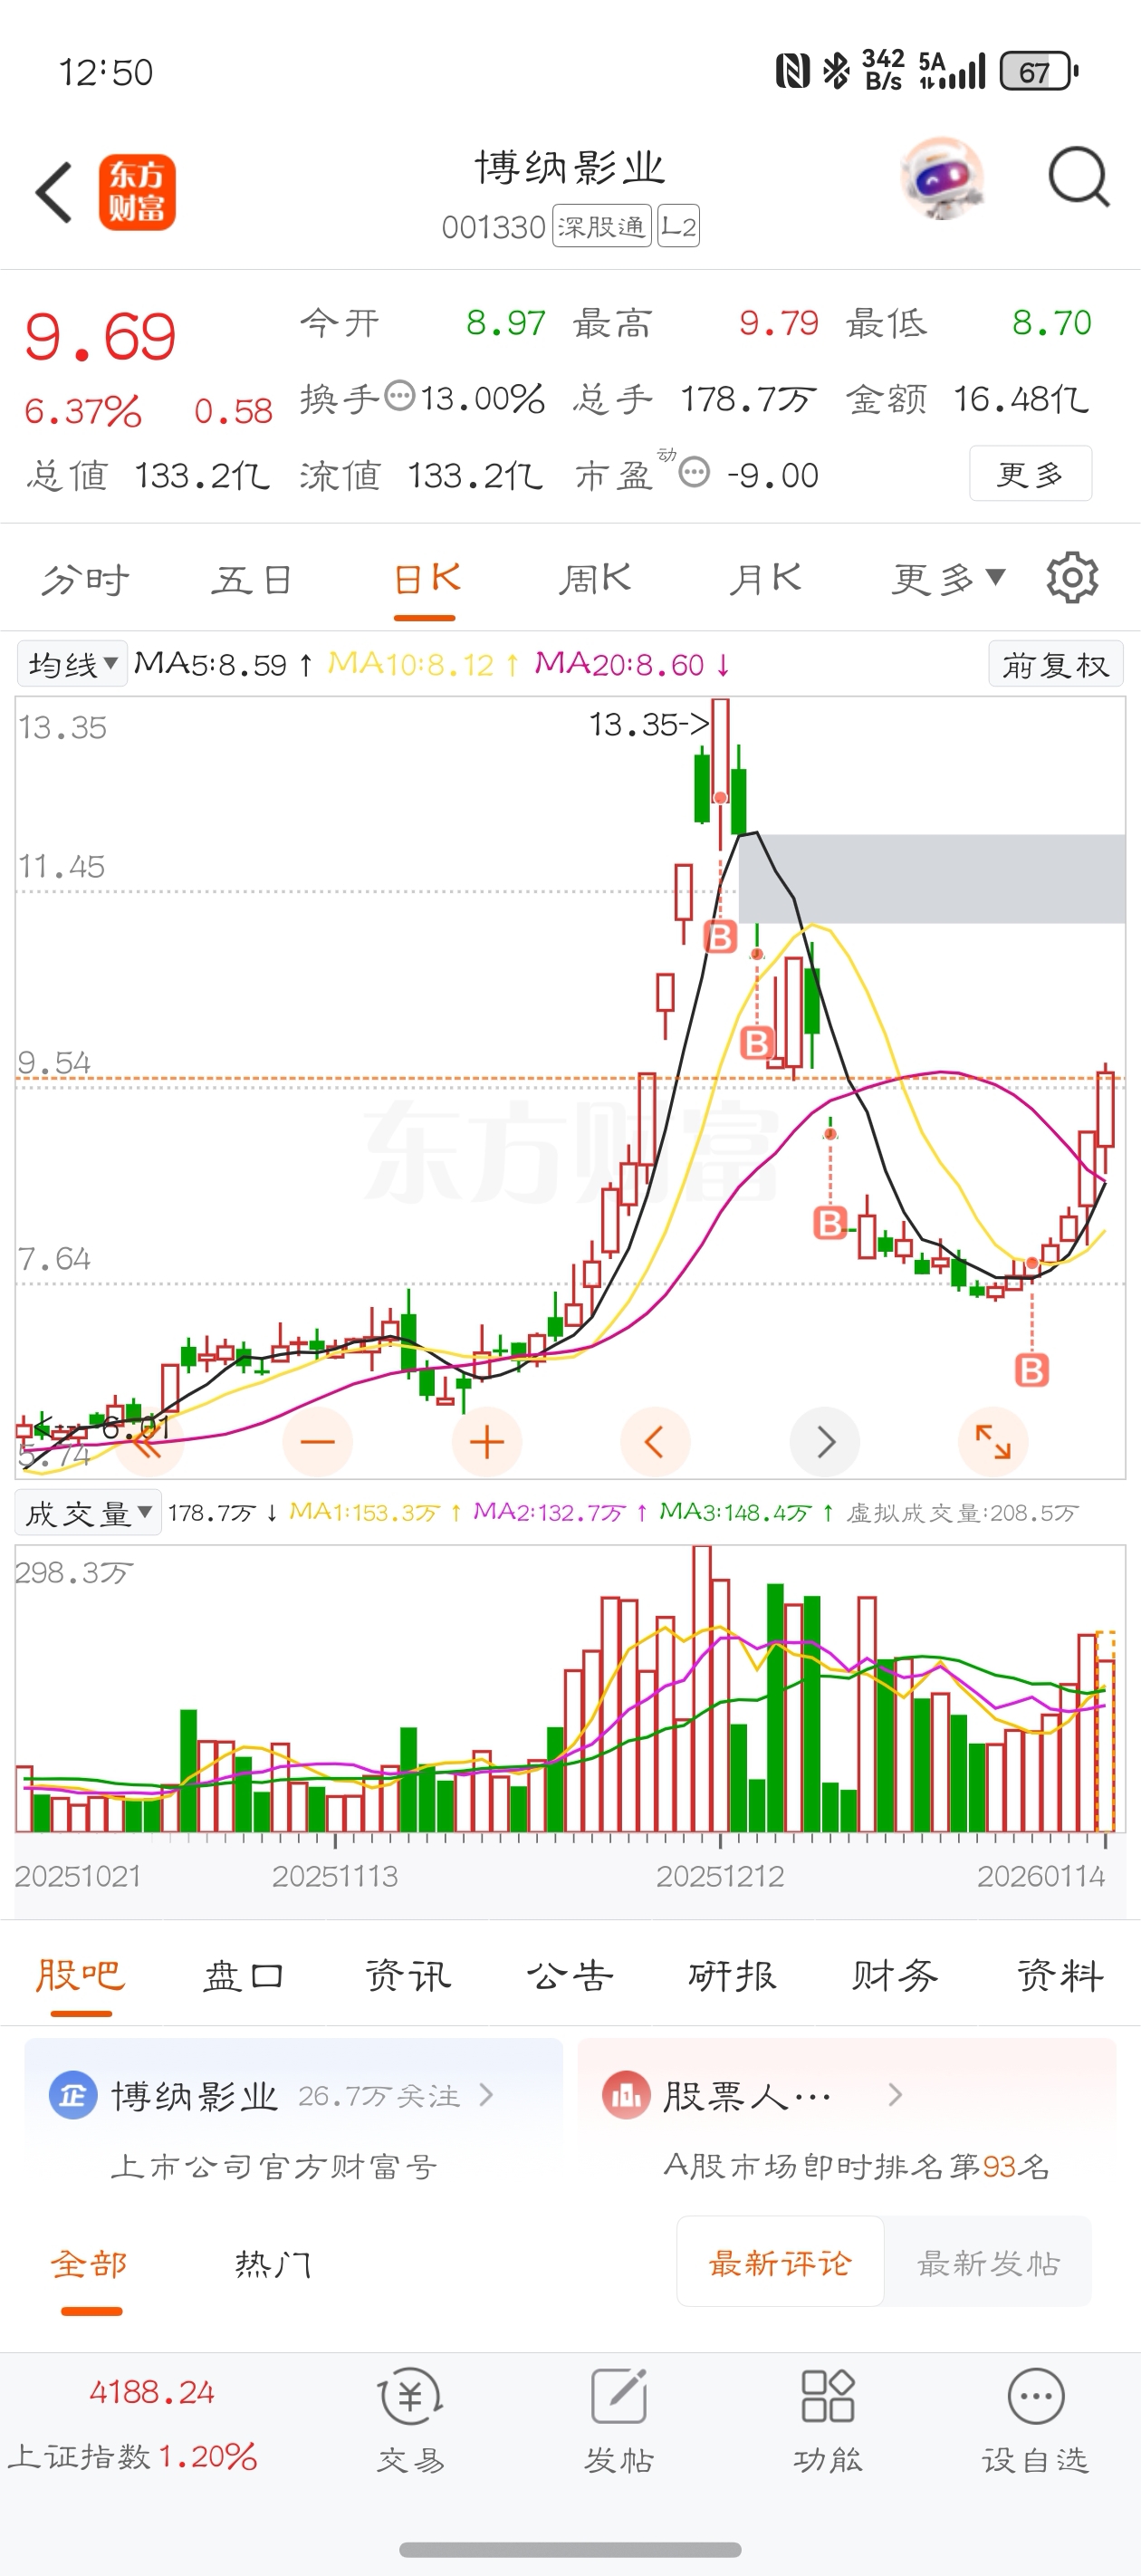Tap the Bluetooth status icon
Viewport: 1141px width, 2576px height.
[835, 71]
